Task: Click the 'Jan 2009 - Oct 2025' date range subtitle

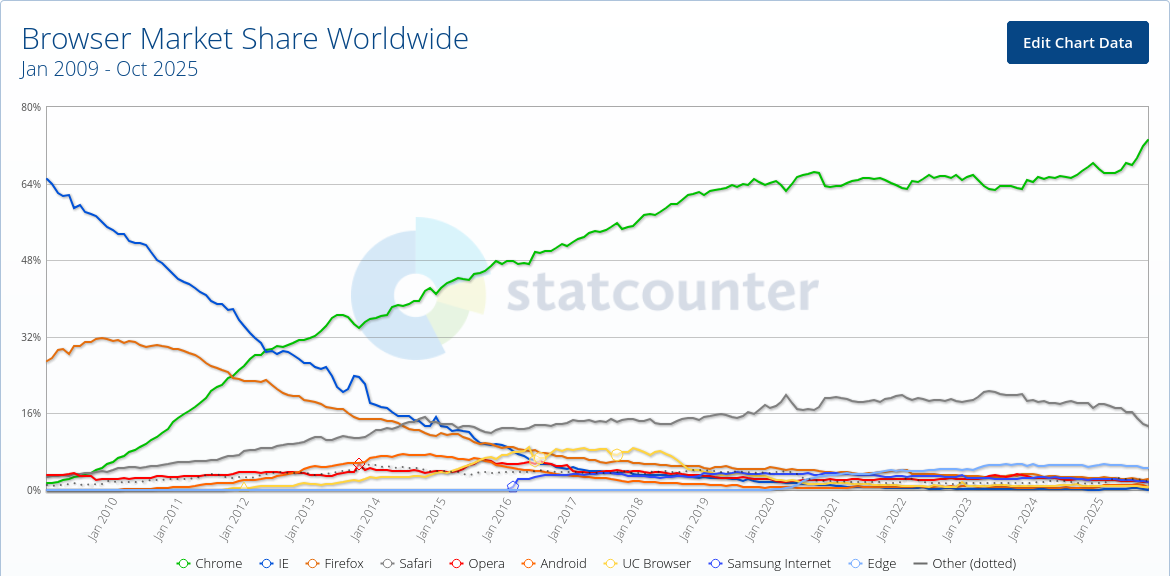Action: coord(109,69)
